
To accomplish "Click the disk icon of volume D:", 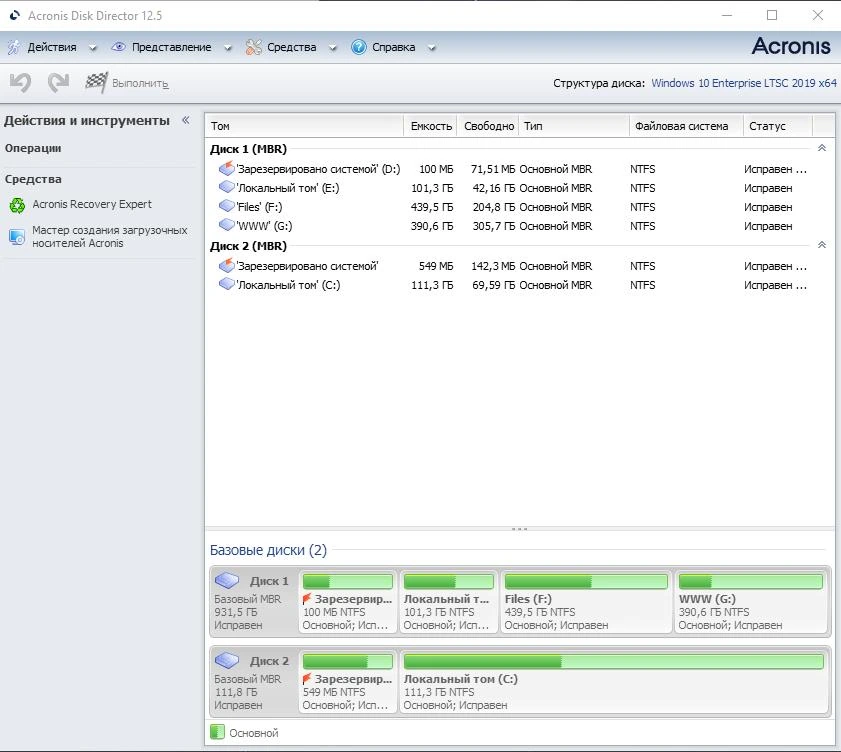I will (x=226, y=168).
